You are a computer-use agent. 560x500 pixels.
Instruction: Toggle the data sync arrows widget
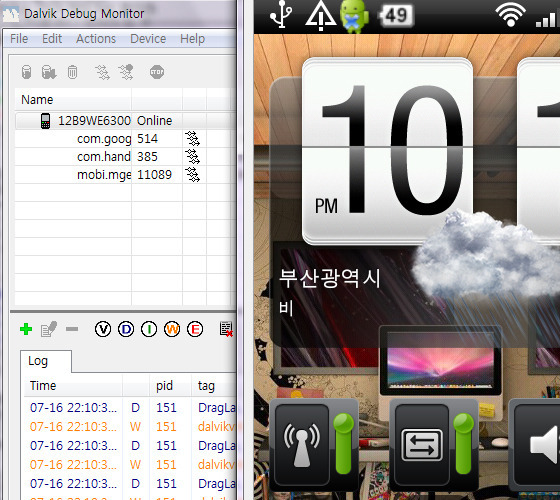pyautogui.click(x=434, y=444)
